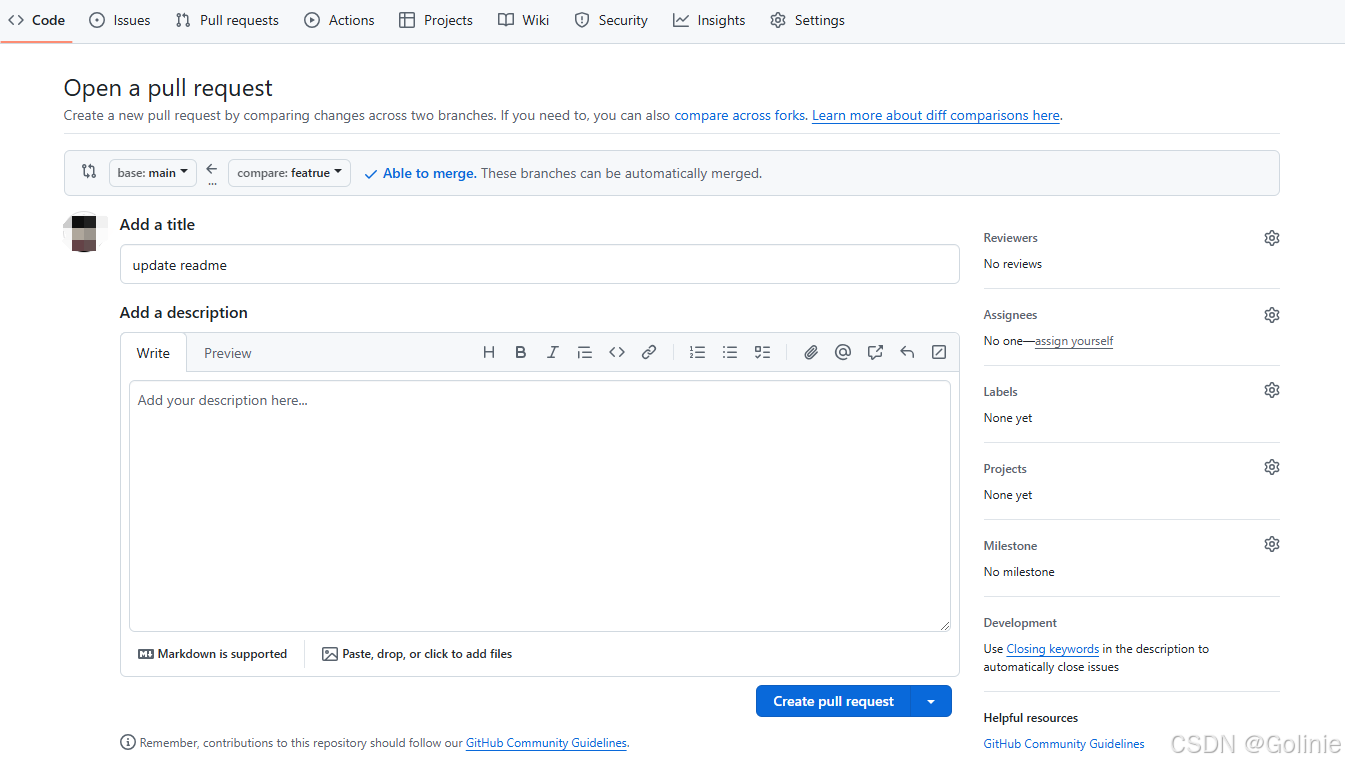The height and width of the screenshot is (766, 1345).
Task: Open Learn more about diff comparisons link
Action: [936, 115]
